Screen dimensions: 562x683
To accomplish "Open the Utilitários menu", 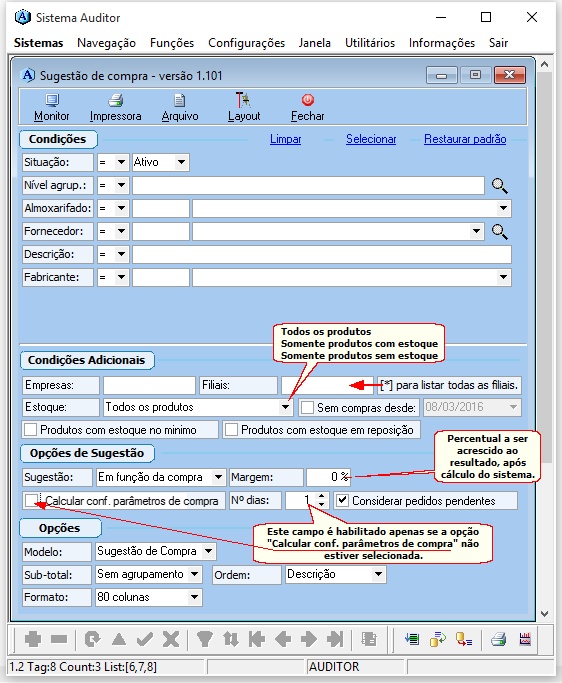I will (369, 43).
